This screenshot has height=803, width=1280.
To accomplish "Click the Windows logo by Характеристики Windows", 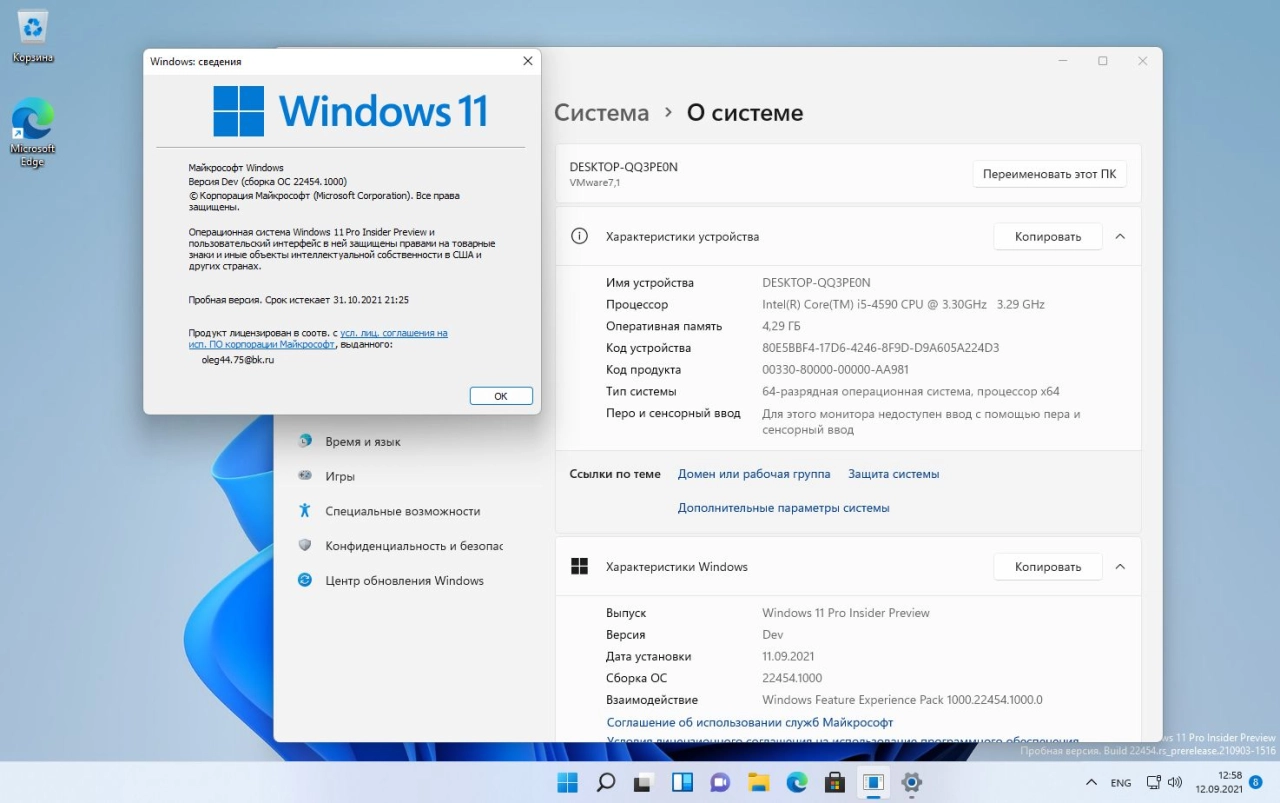I will [x=579, y=567].
